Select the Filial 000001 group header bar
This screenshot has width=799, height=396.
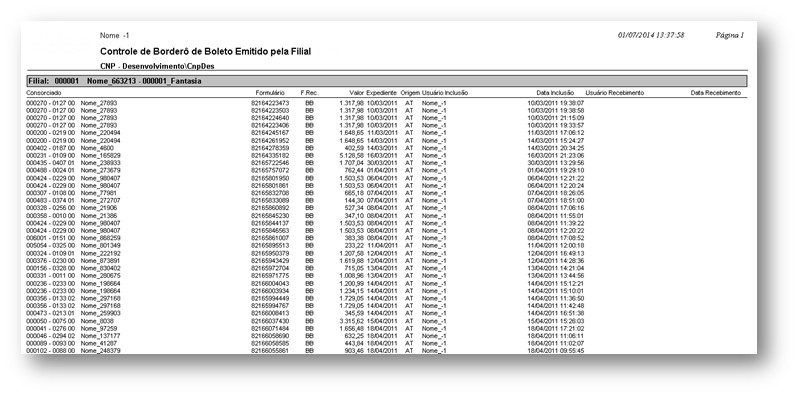(387, 81)
